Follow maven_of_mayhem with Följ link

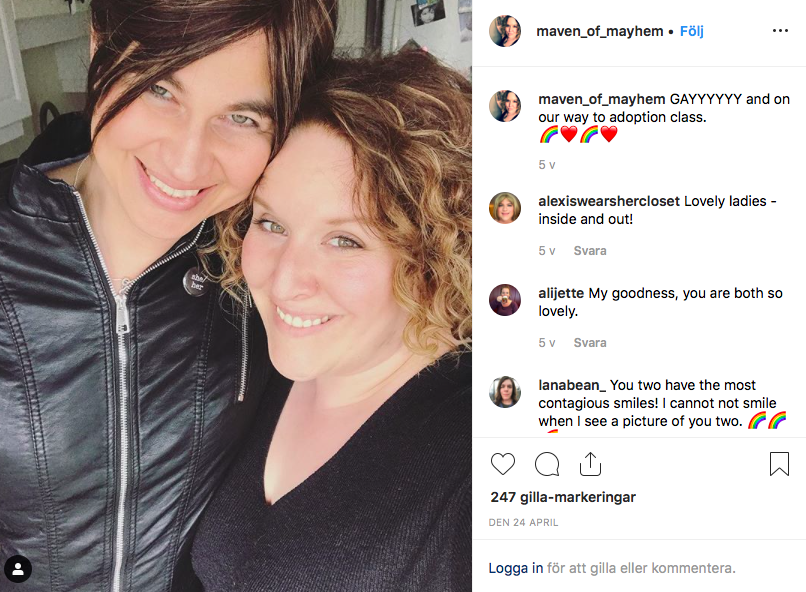(691, 31)
